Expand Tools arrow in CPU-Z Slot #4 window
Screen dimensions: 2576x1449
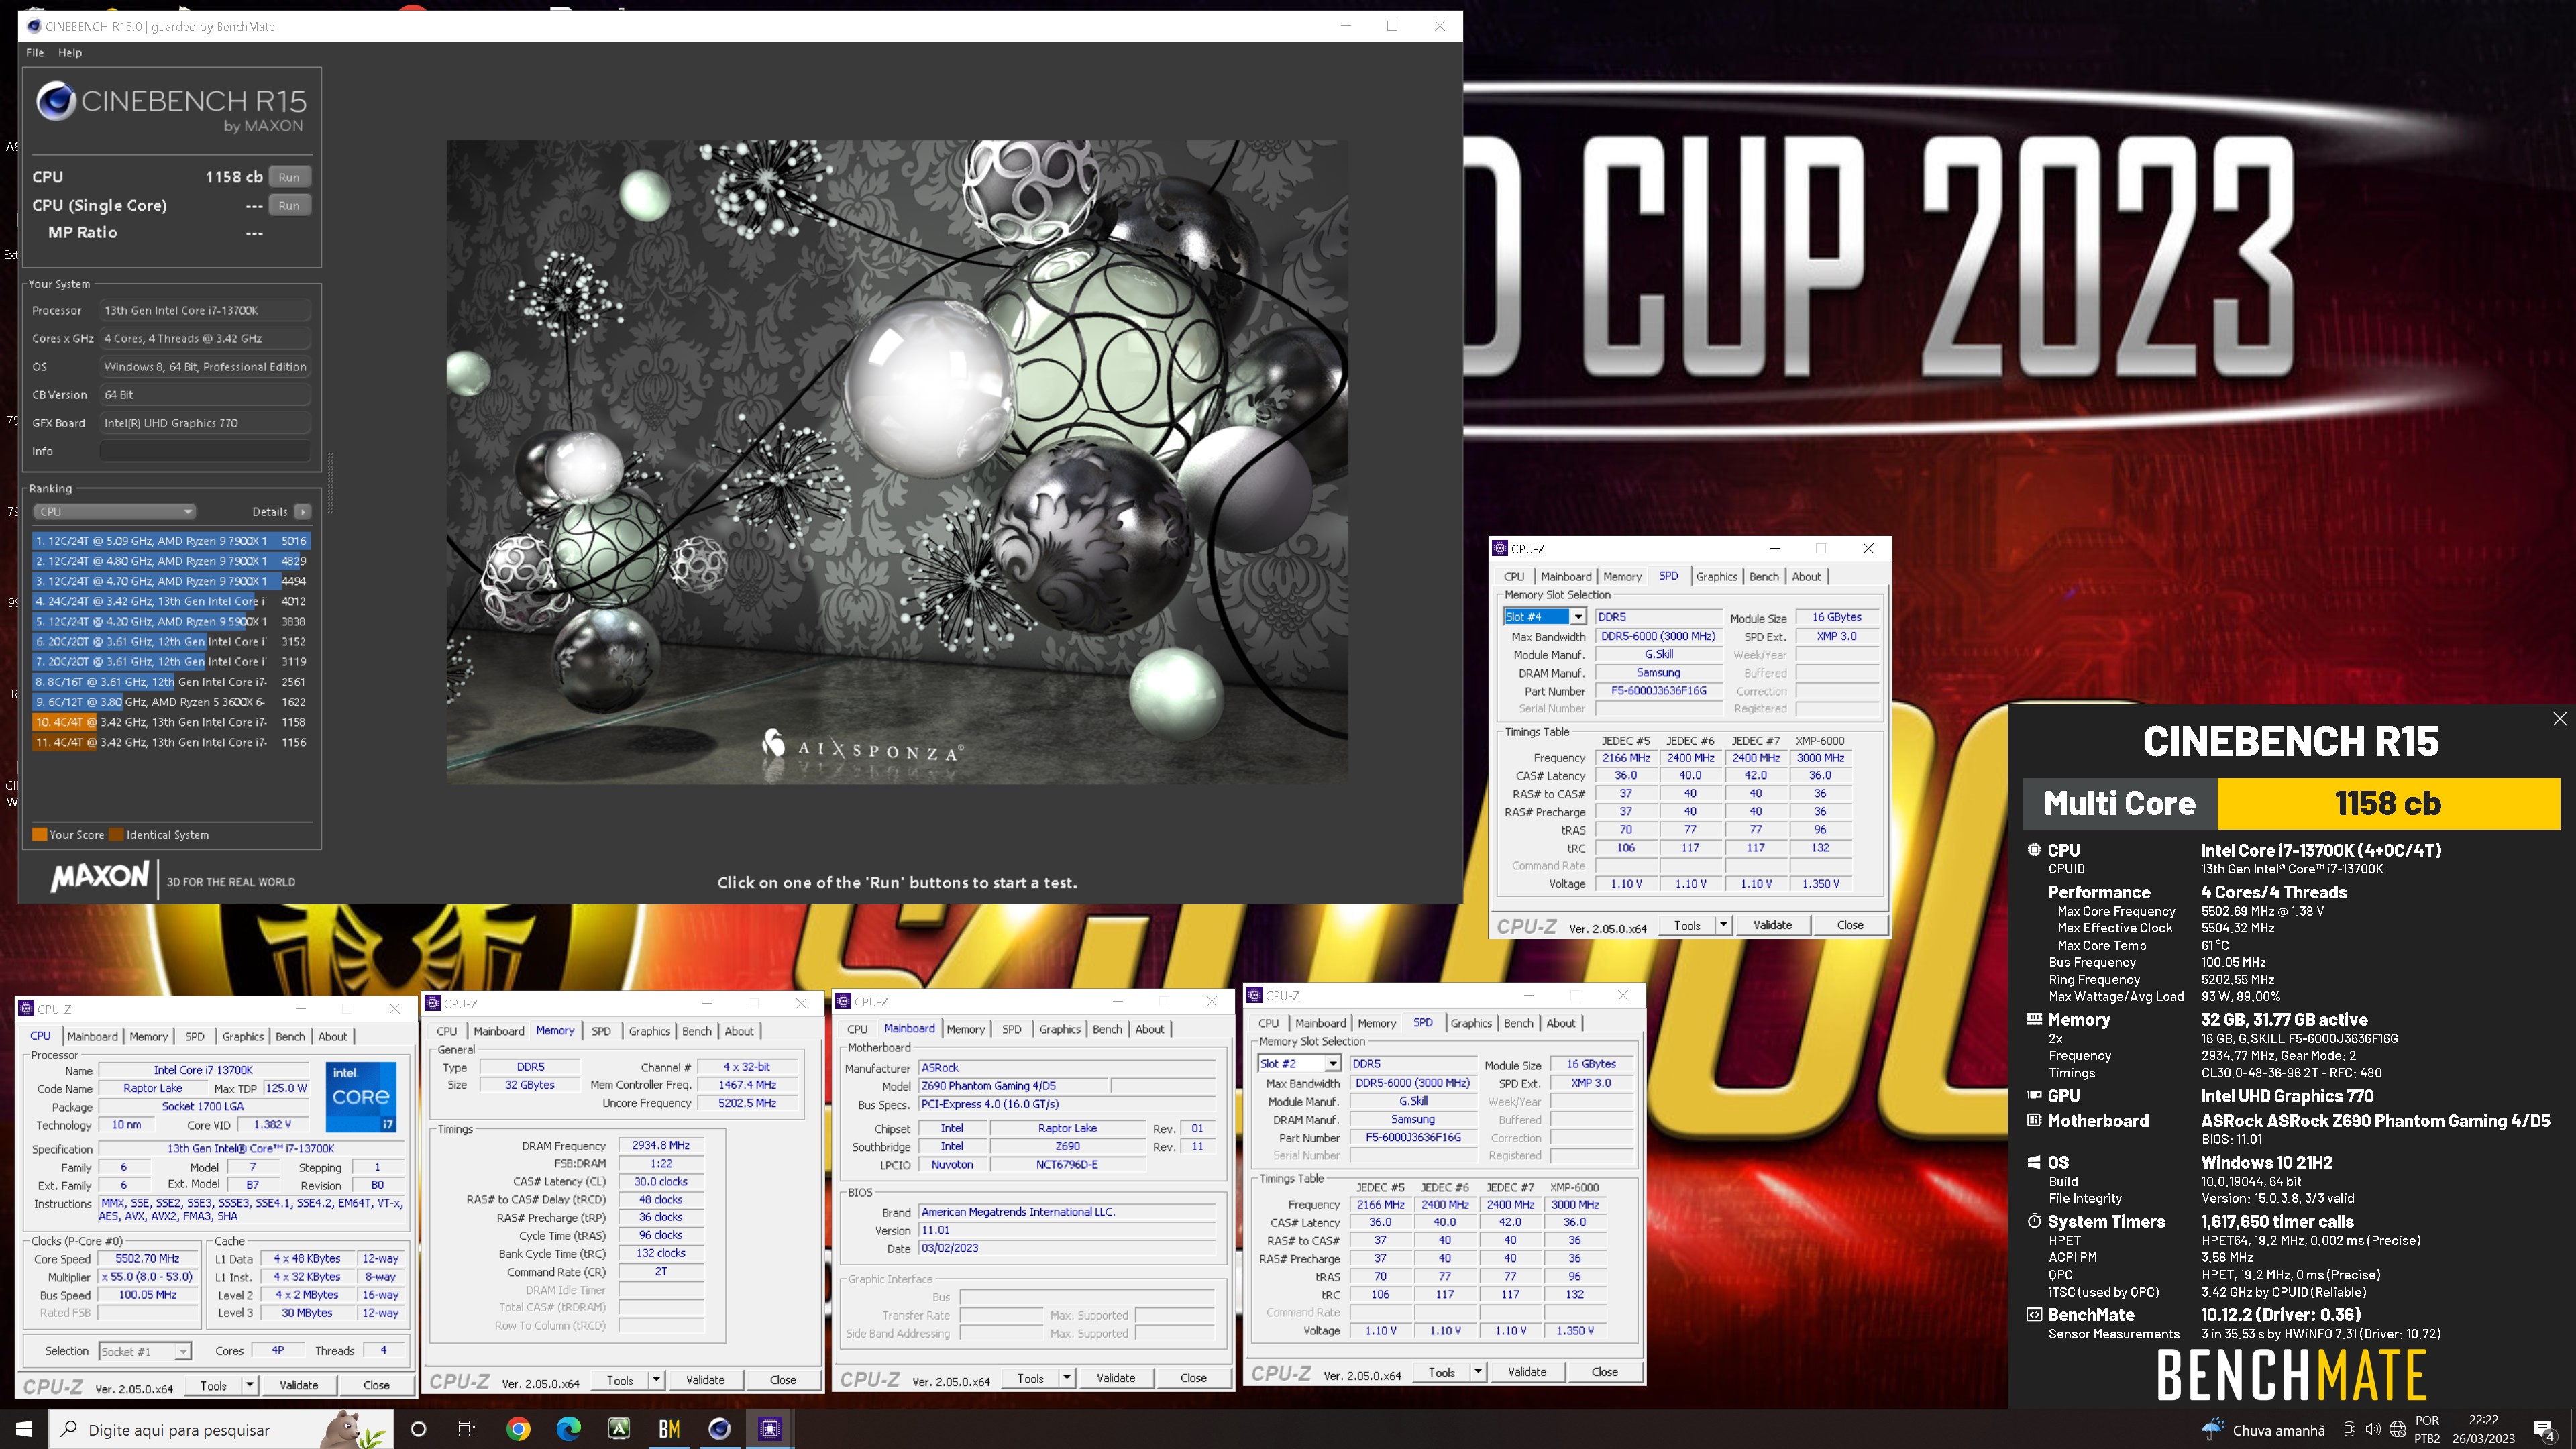point(1724,925)
